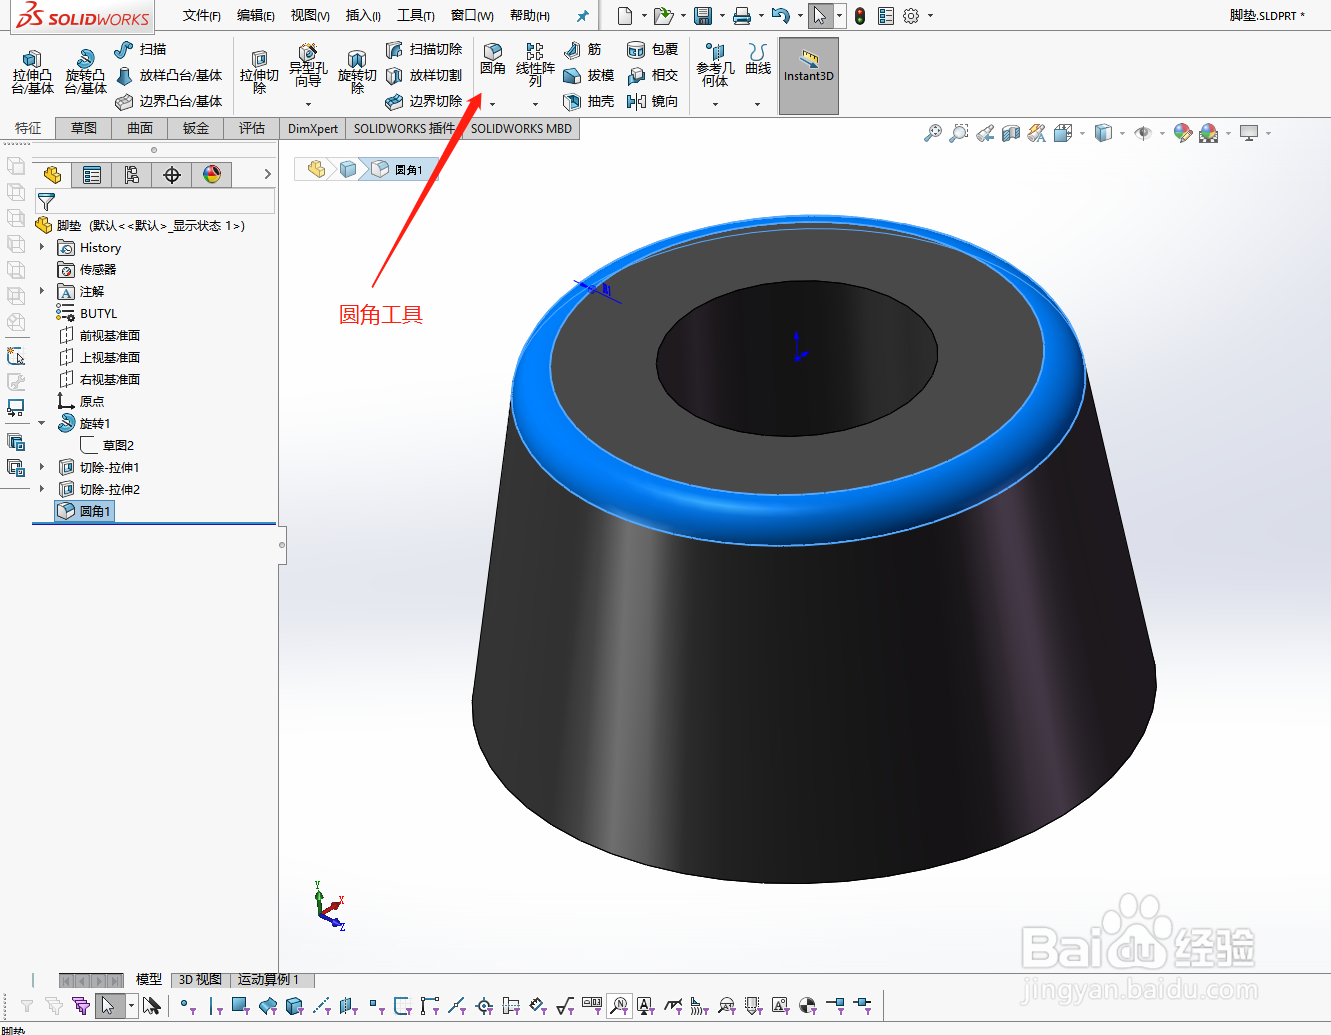The image size is (1331, 1035).
Task: Select the 旋转凸台/基体 revolve boss tool
Action: (x=85, y=72)
